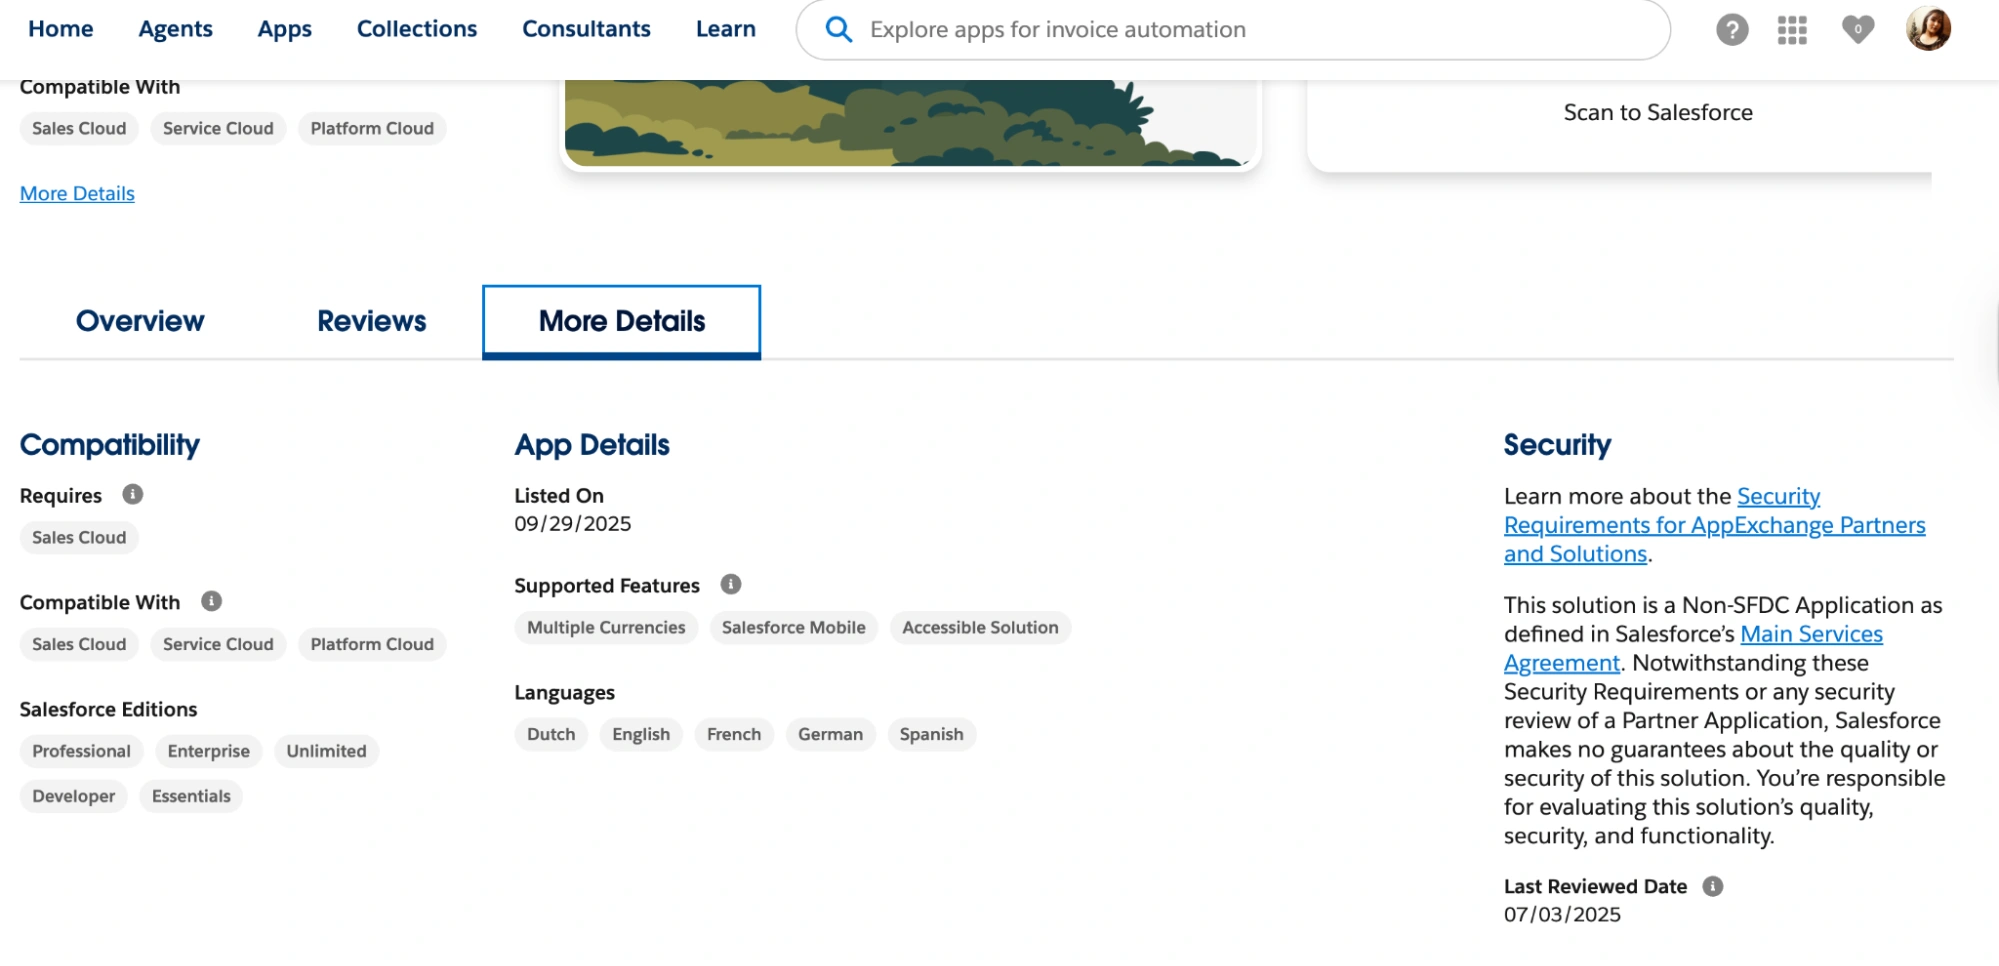Click Platform Cloud chip in Compatibility section
The height and width of the screenshot is (966, 1999).
(x=372, y=644)
